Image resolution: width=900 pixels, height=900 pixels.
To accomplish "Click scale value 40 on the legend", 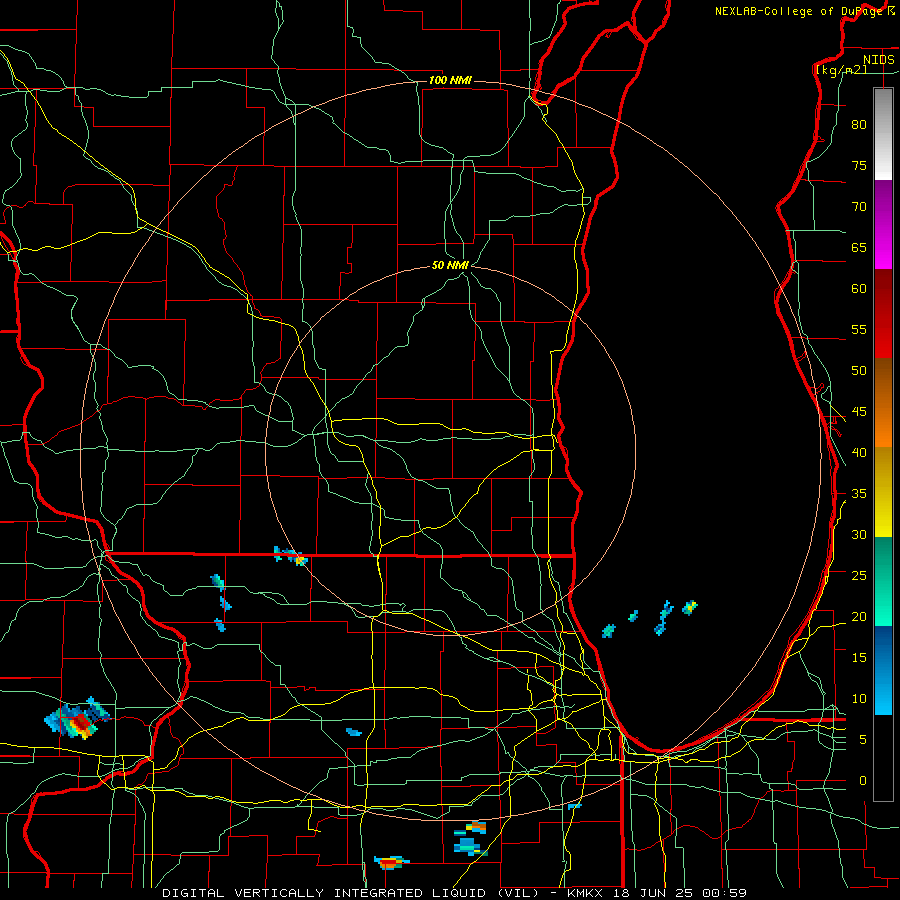I will 859,452.
